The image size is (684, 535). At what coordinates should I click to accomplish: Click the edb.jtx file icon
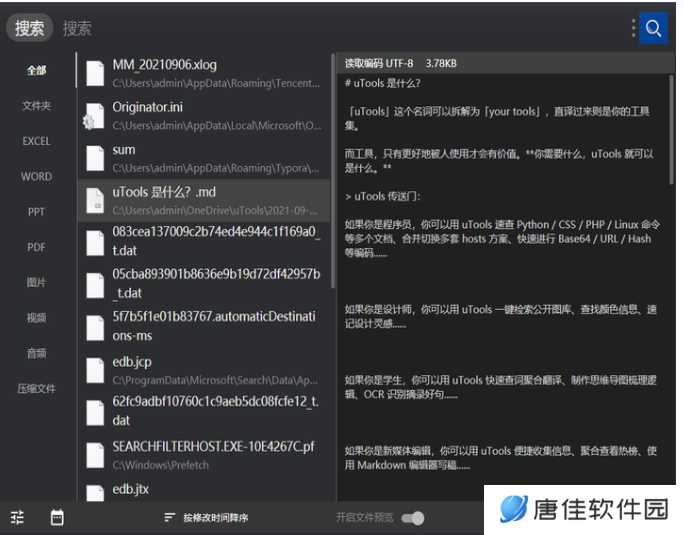coord(95,493)
